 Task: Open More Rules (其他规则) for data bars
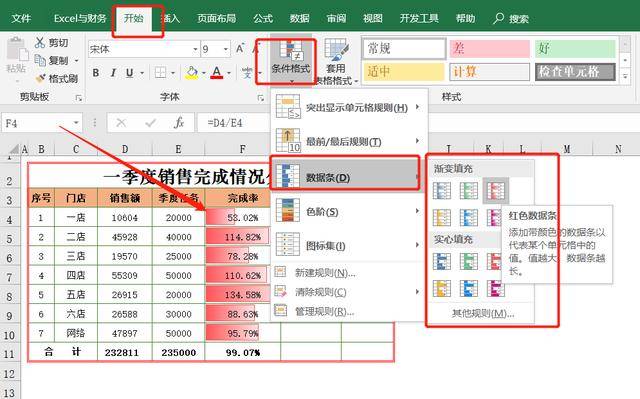(482, 314)
